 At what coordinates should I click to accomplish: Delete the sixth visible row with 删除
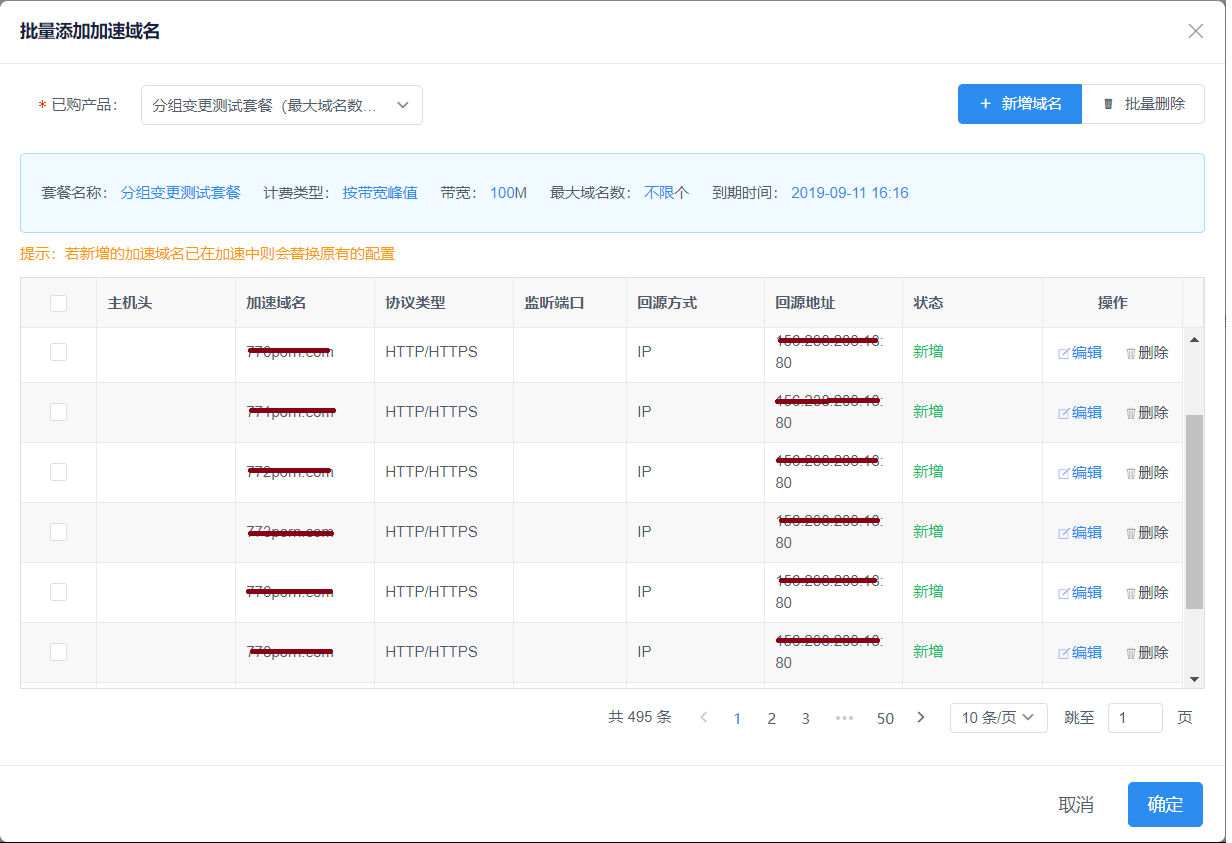point(1147,653)
